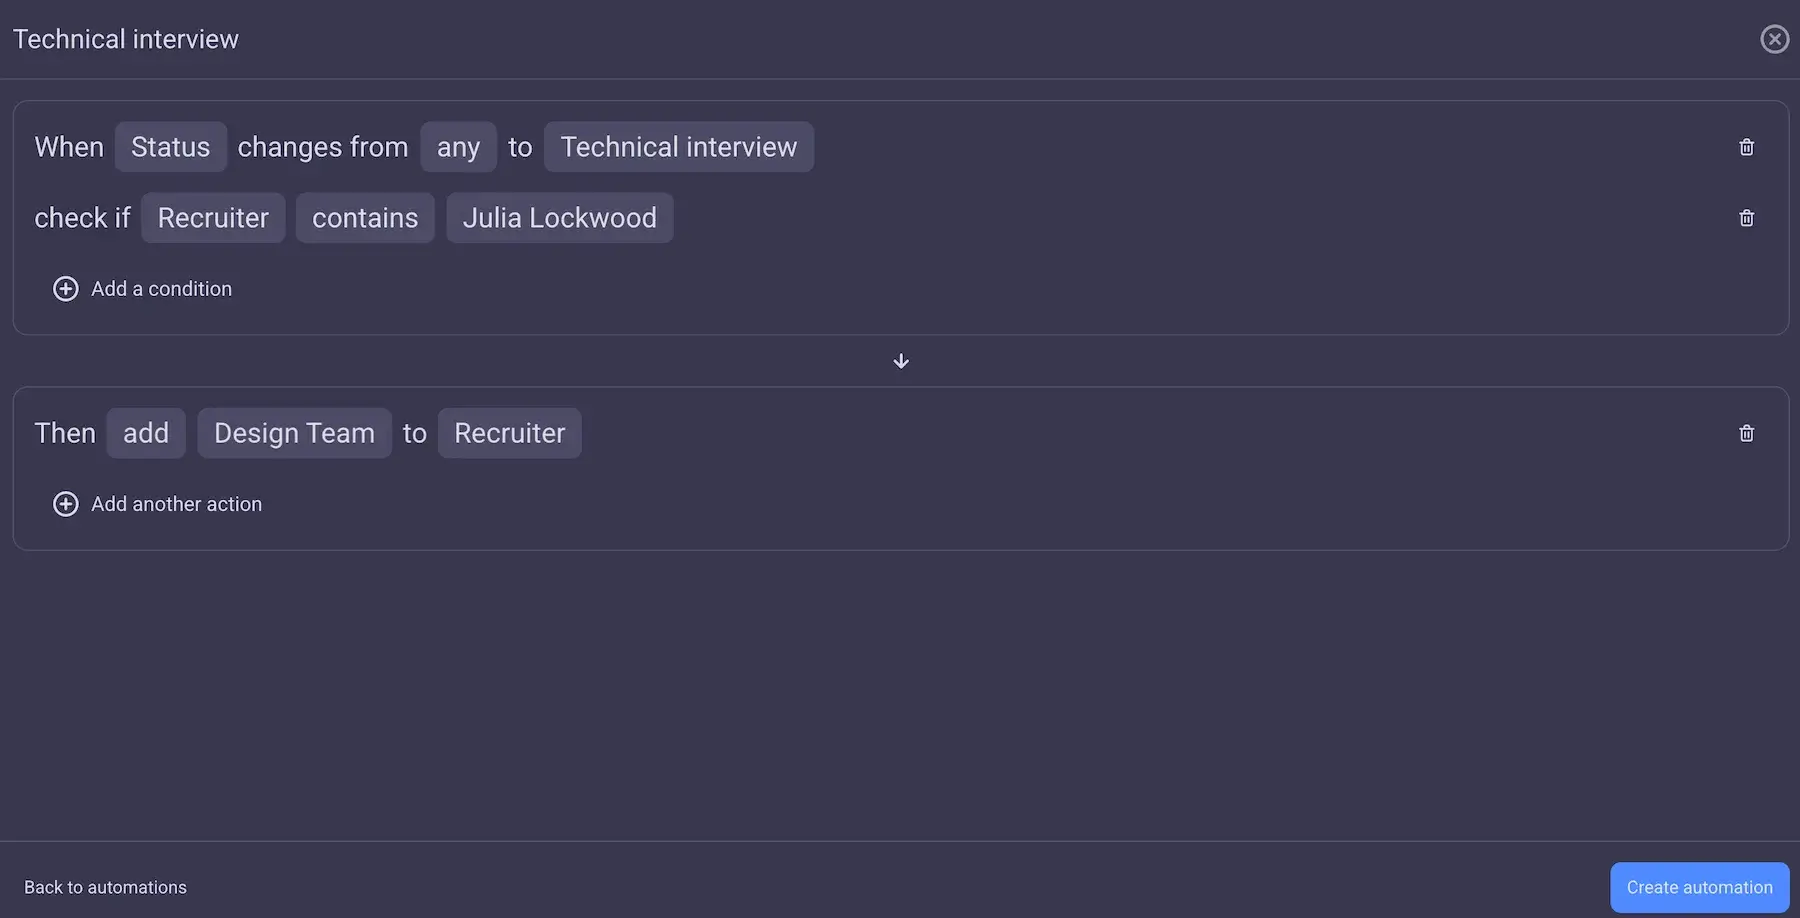Delete the Status change trigger row
Image resolution: width=1800 pixels, height=918 pixels.
pos(1746,146)
